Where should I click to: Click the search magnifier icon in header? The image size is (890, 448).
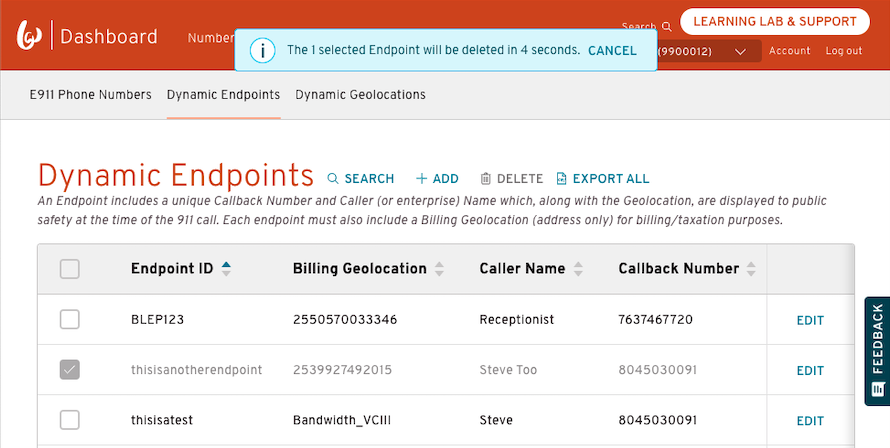[667, 27]
